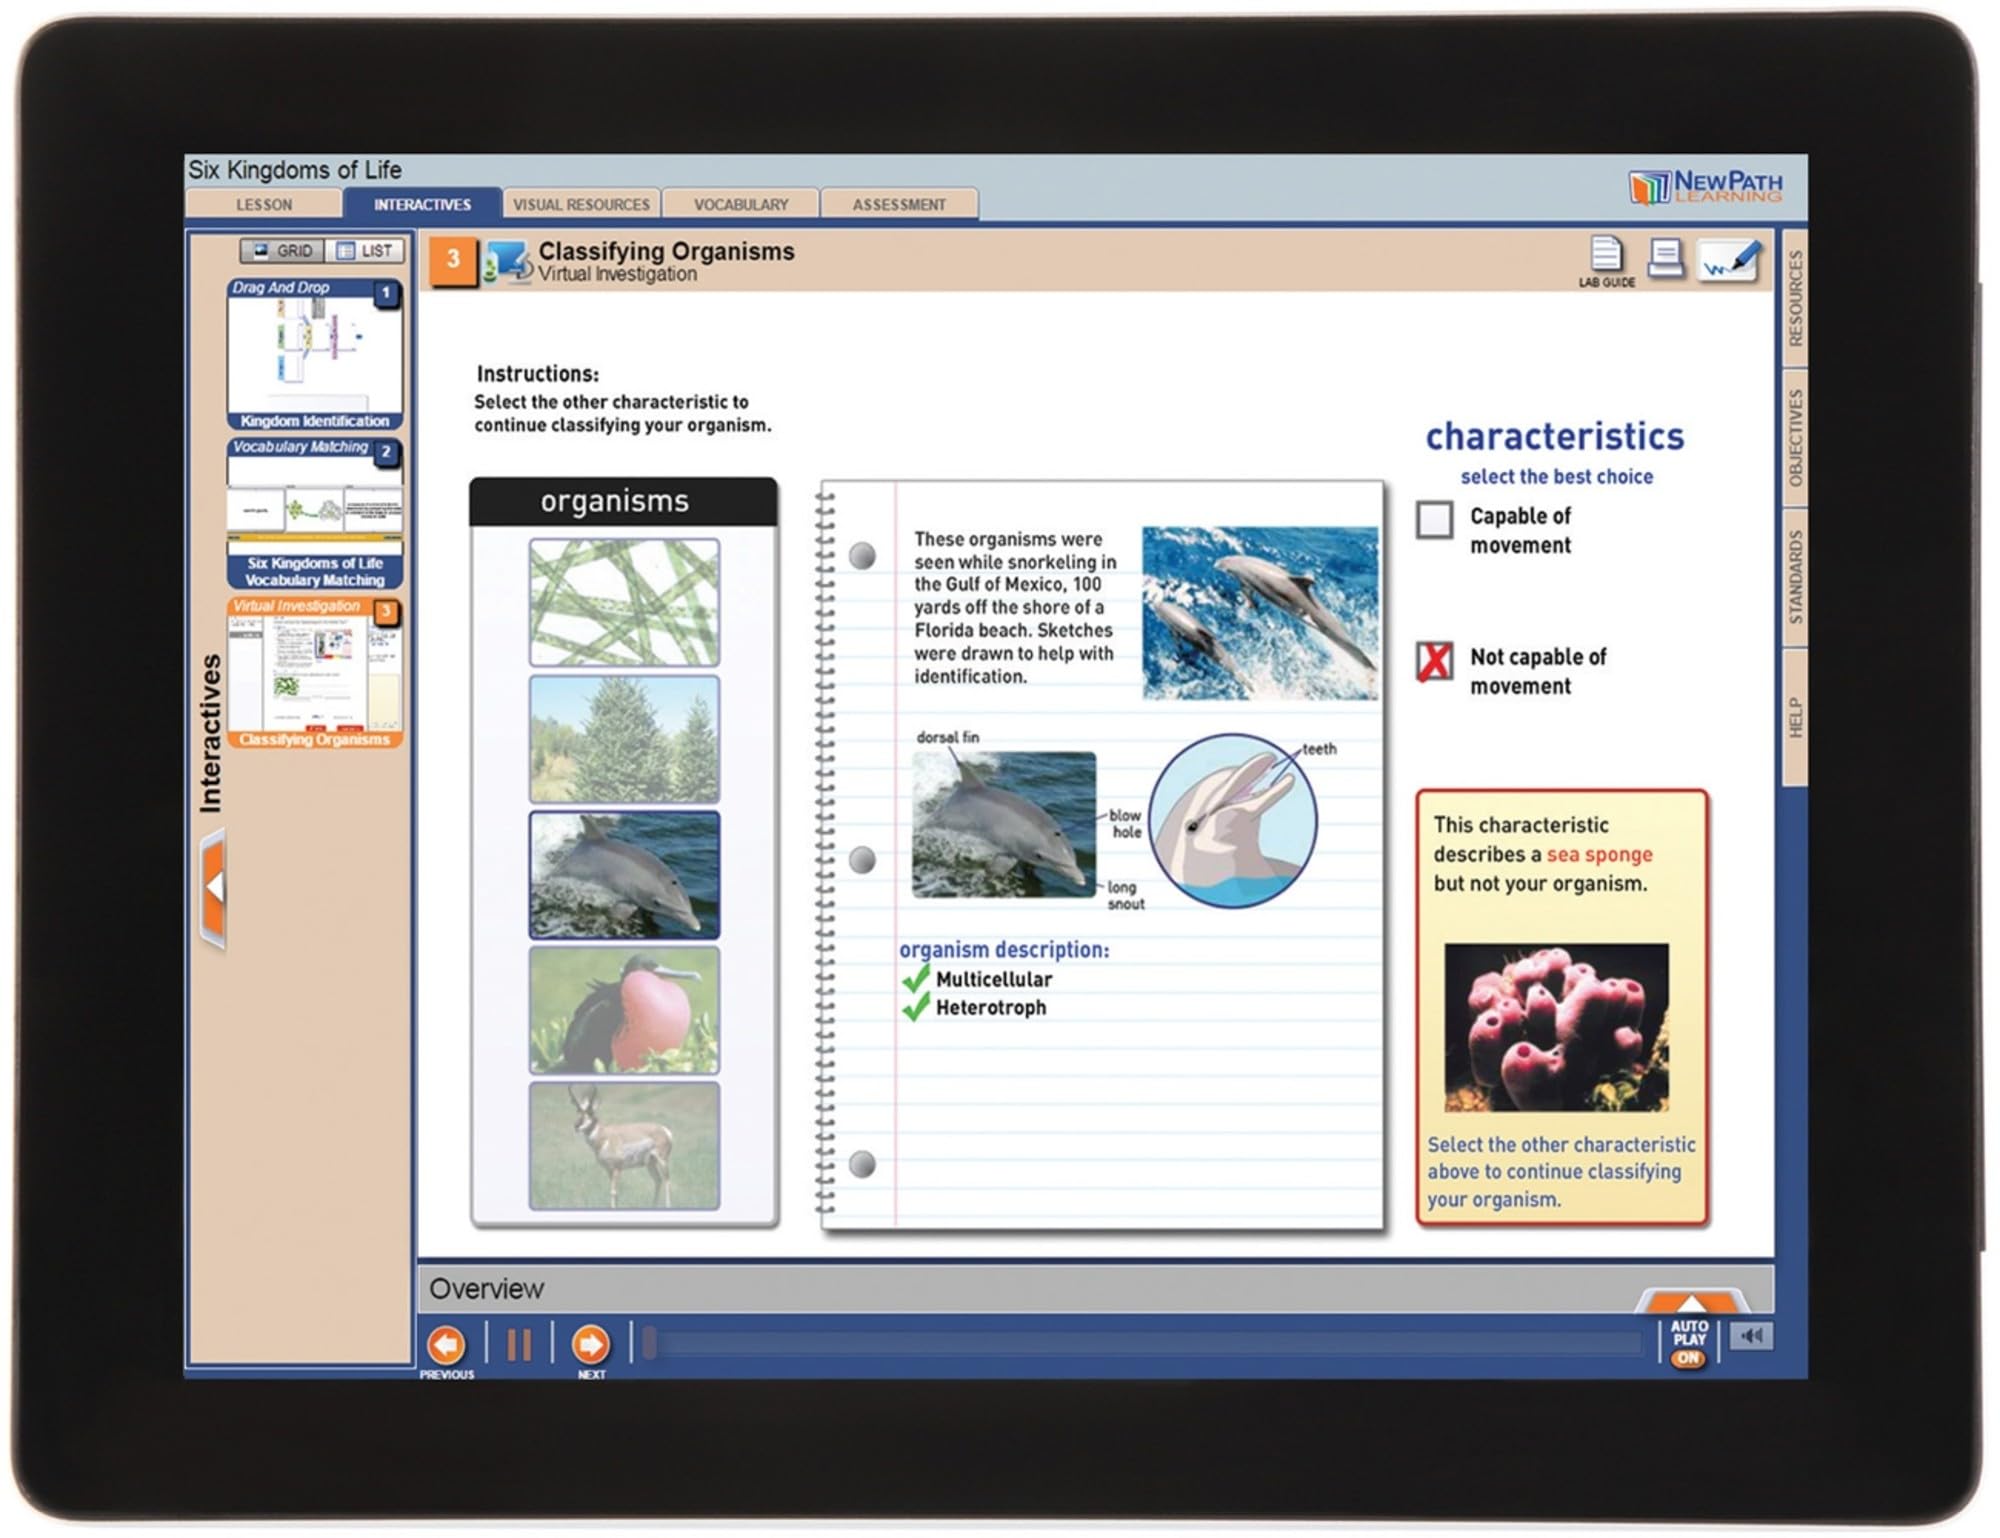Expand the Resources side tab
The image size is (2000, 1538).
pyautogui.click(x=1795, y=298)
